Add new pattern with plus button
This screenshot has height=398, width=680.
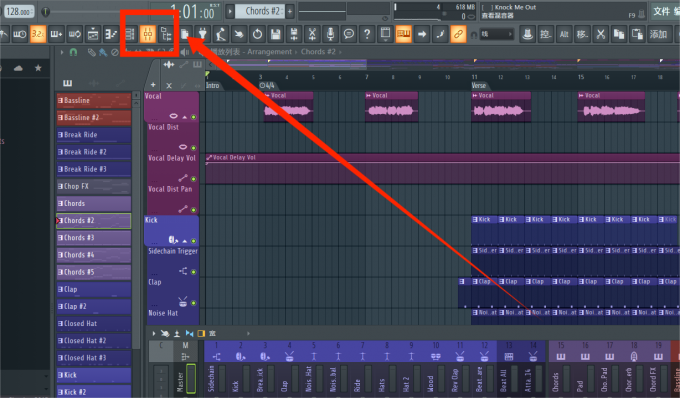click(x=290, y=11)
